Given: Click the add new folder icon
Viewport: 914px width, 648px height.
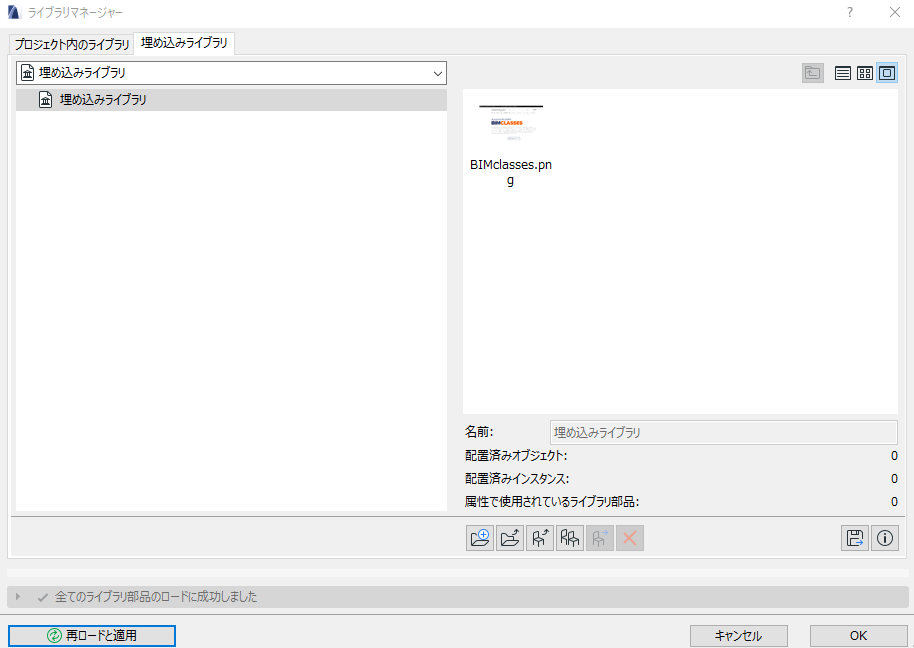Looking at the screenshot, I should click(480, 538).
